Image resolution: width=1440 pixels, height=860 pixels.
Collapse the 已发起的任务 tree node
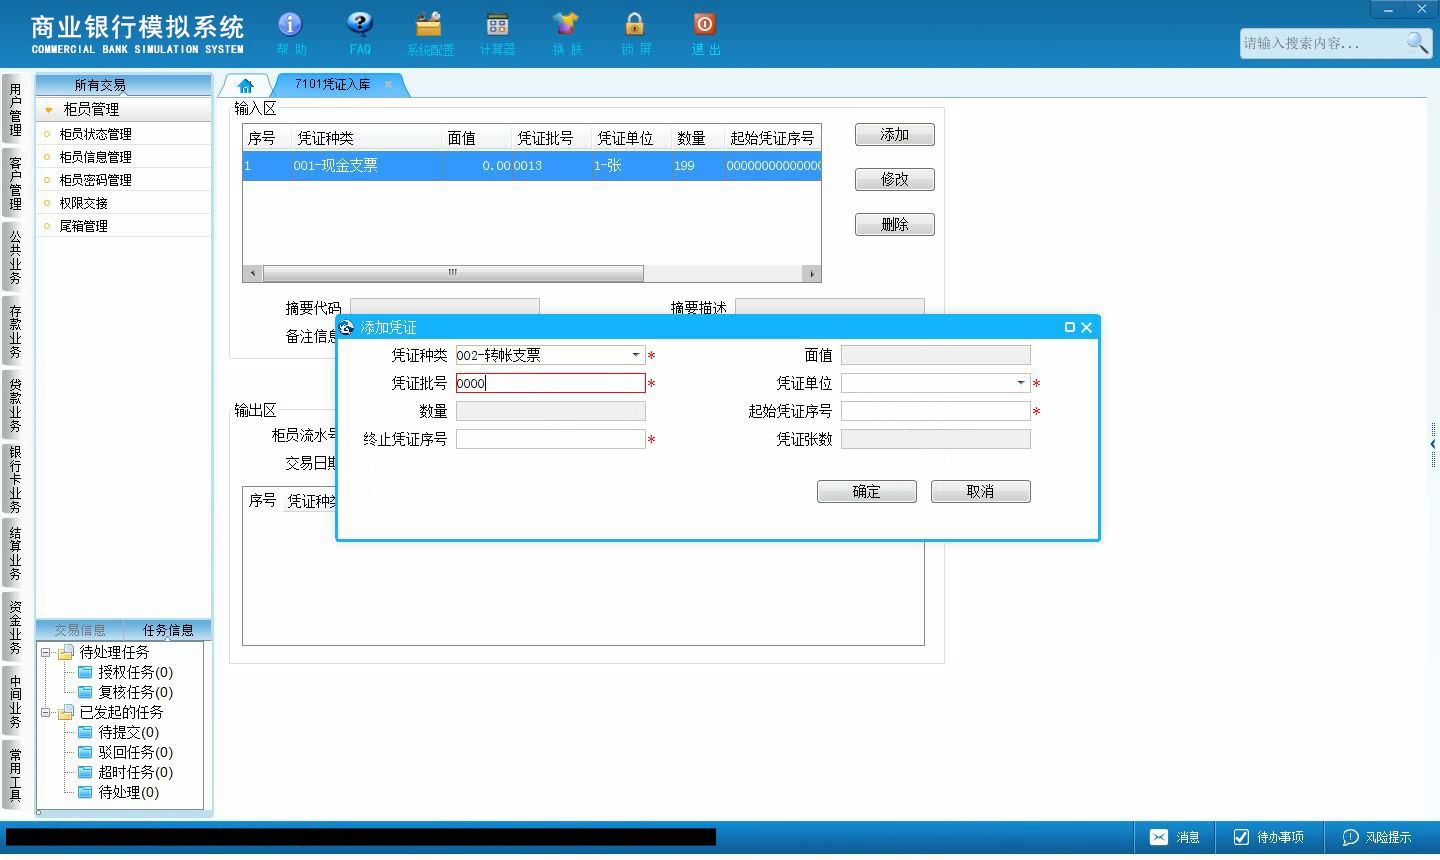pos(46,712)
